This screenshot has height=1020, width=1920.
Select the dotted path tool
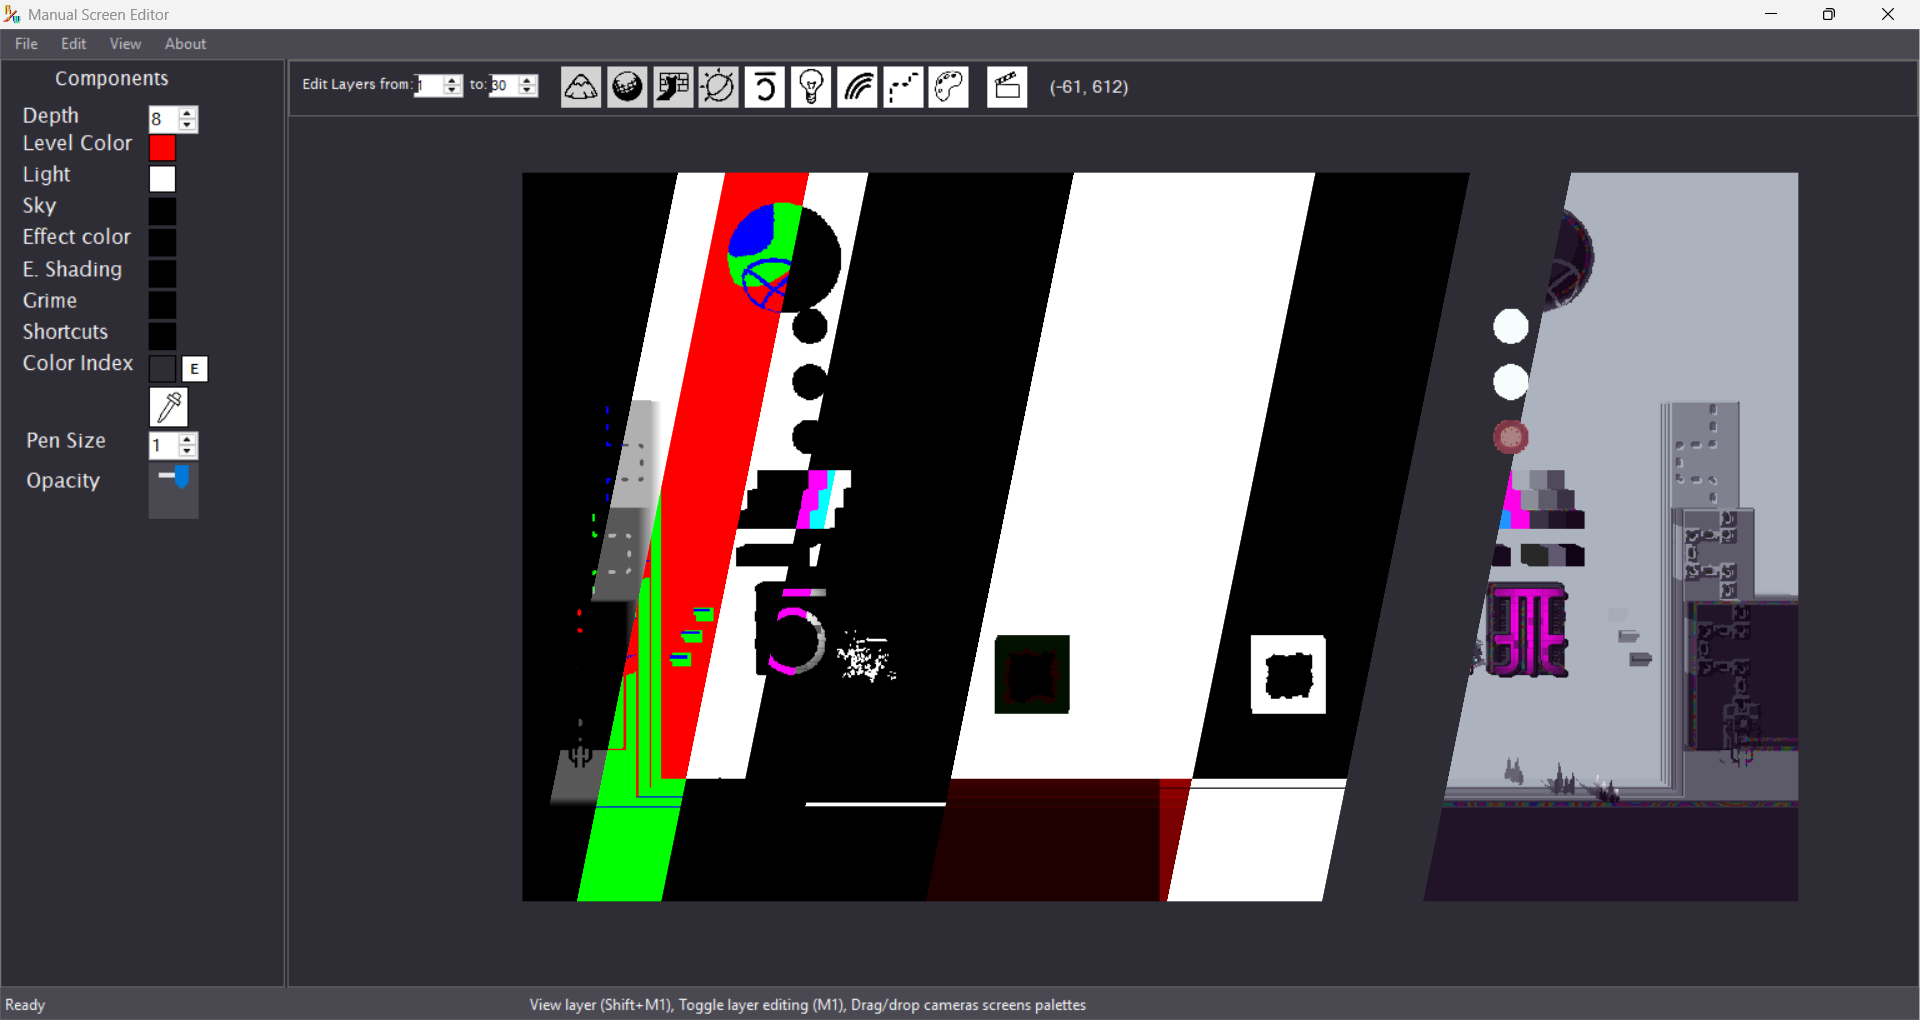903,87
